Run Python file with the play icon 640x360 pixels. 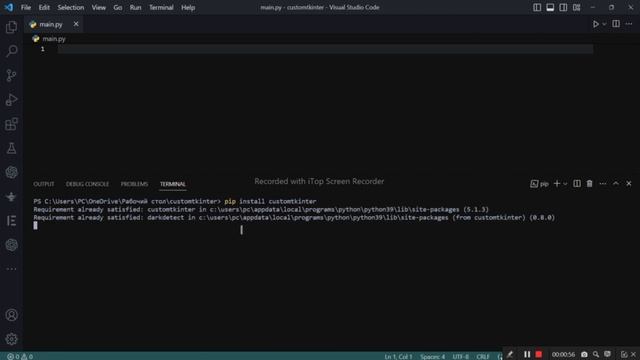(x=596, y=24)
